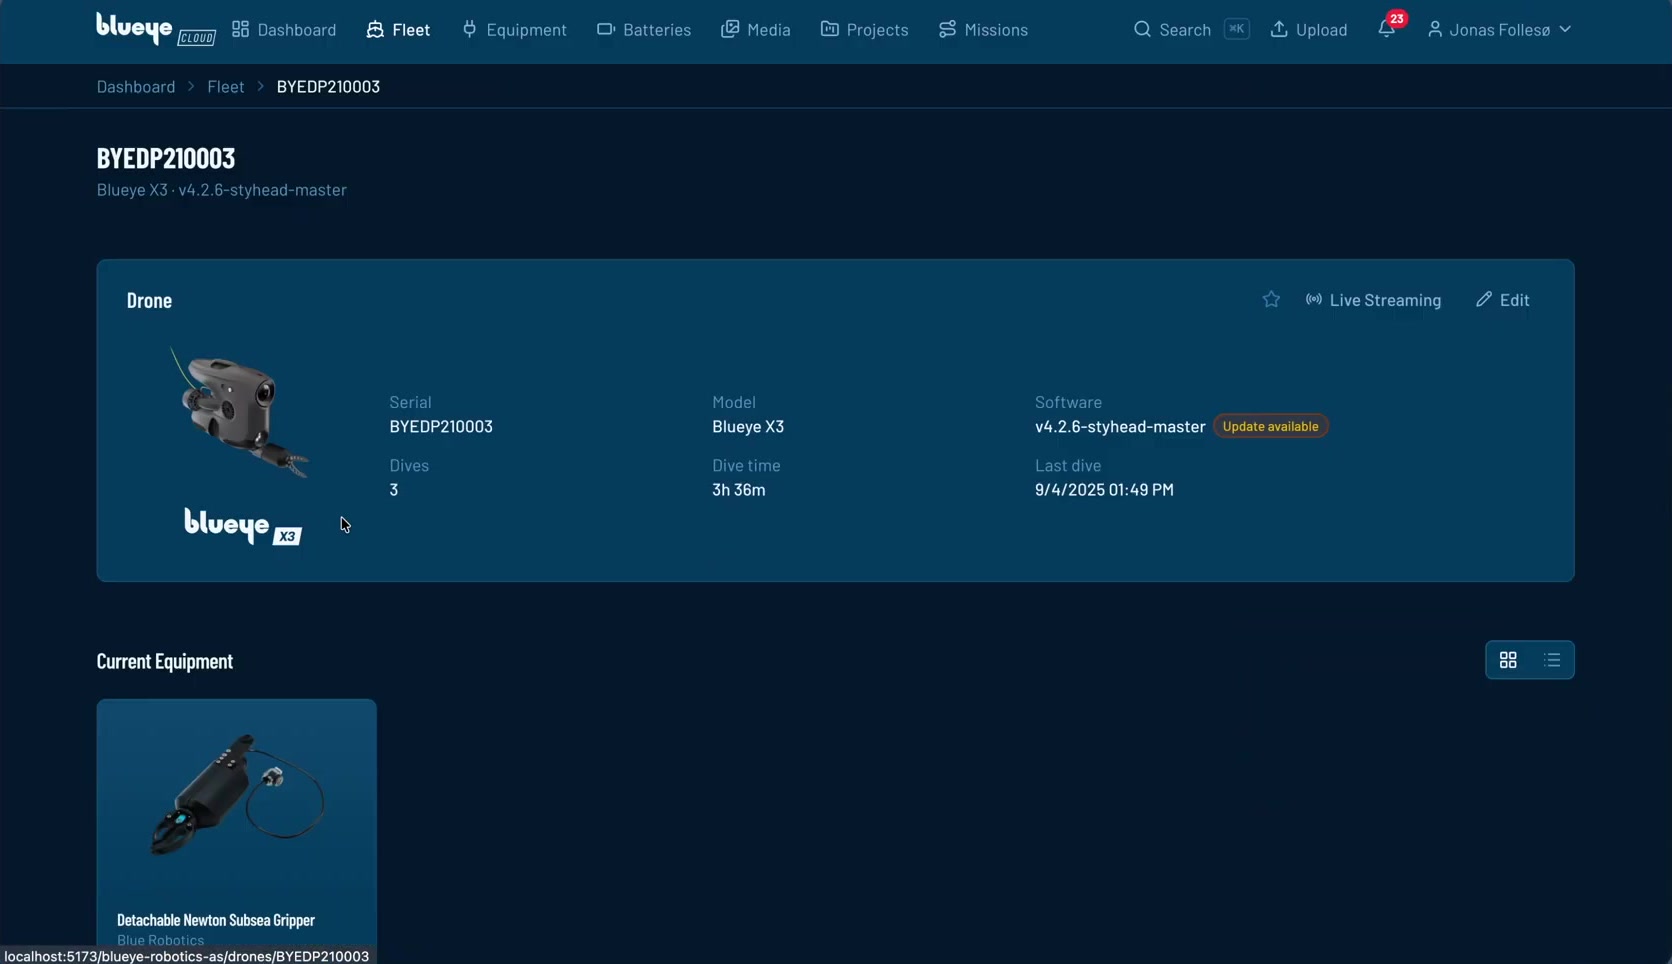
Task: Open Detachable Newton Subsea Gripper title
Action: click(216, 920)
